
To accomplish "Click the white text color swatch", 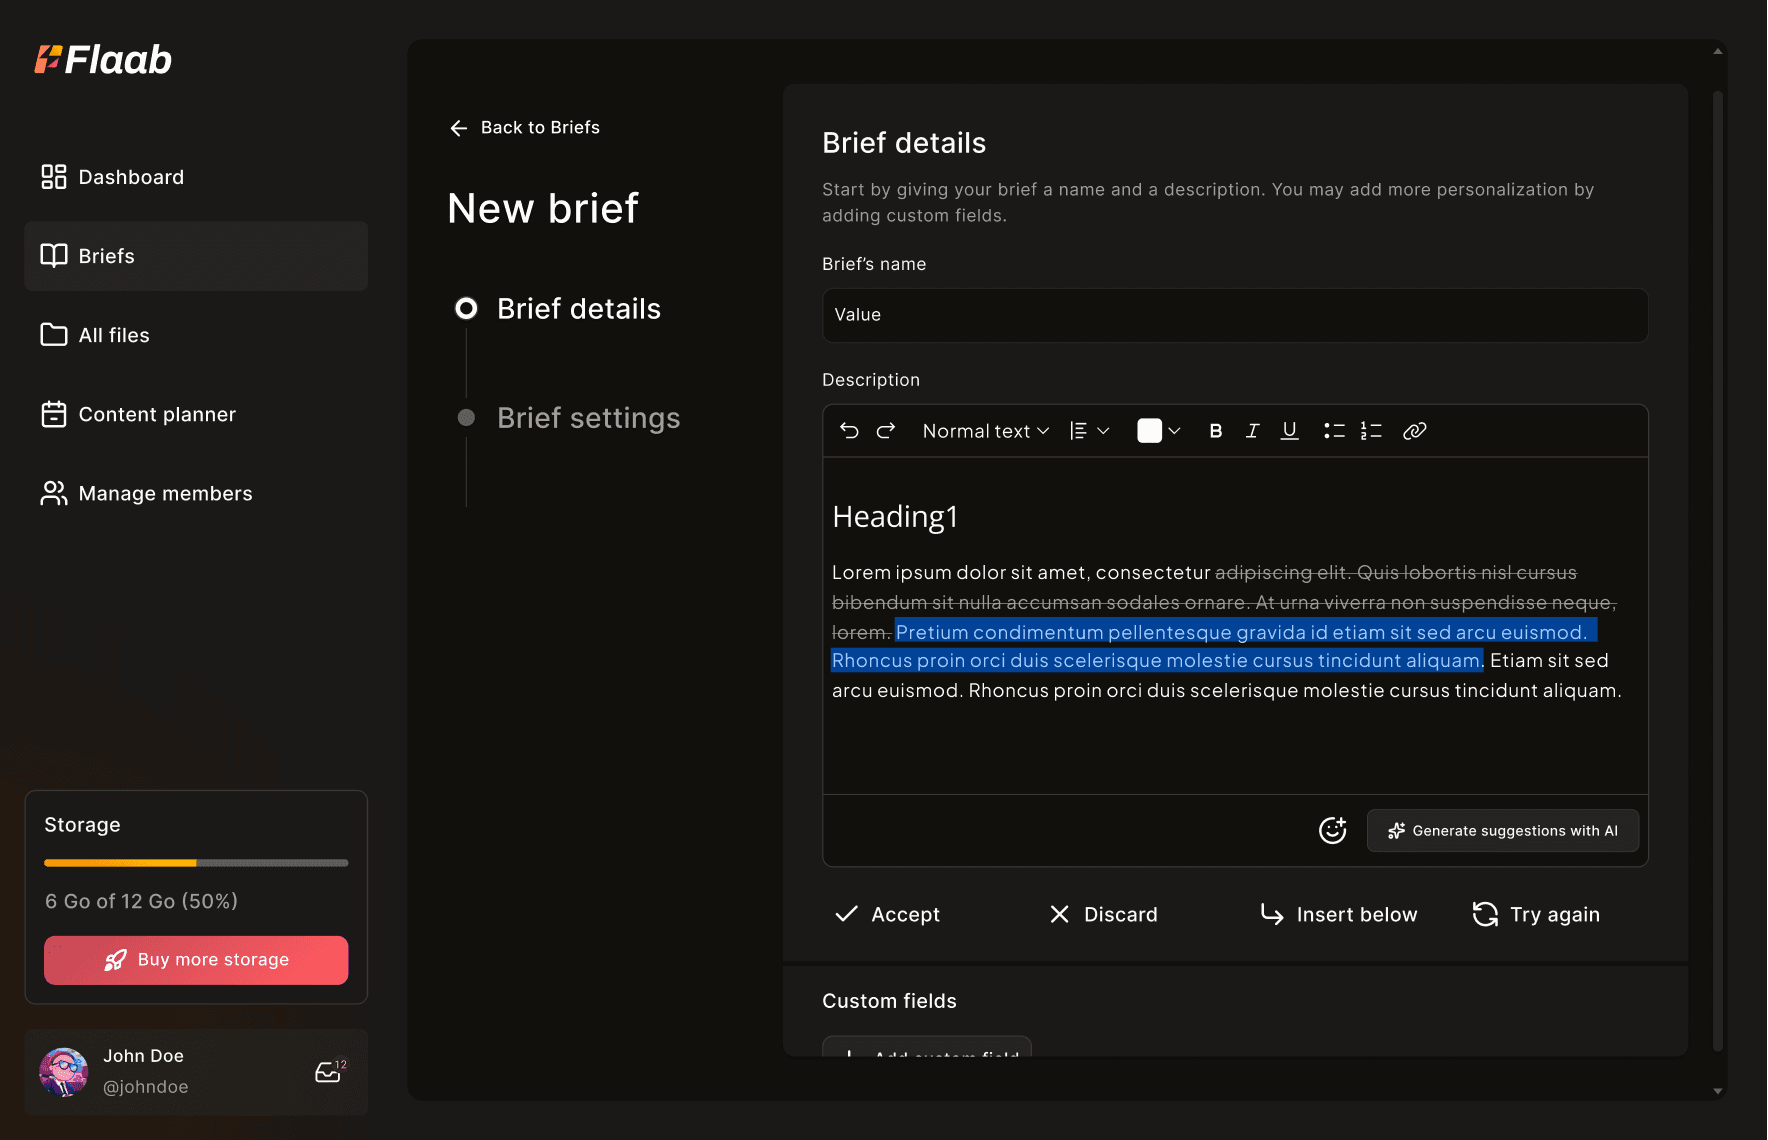I will point(1150,431).
